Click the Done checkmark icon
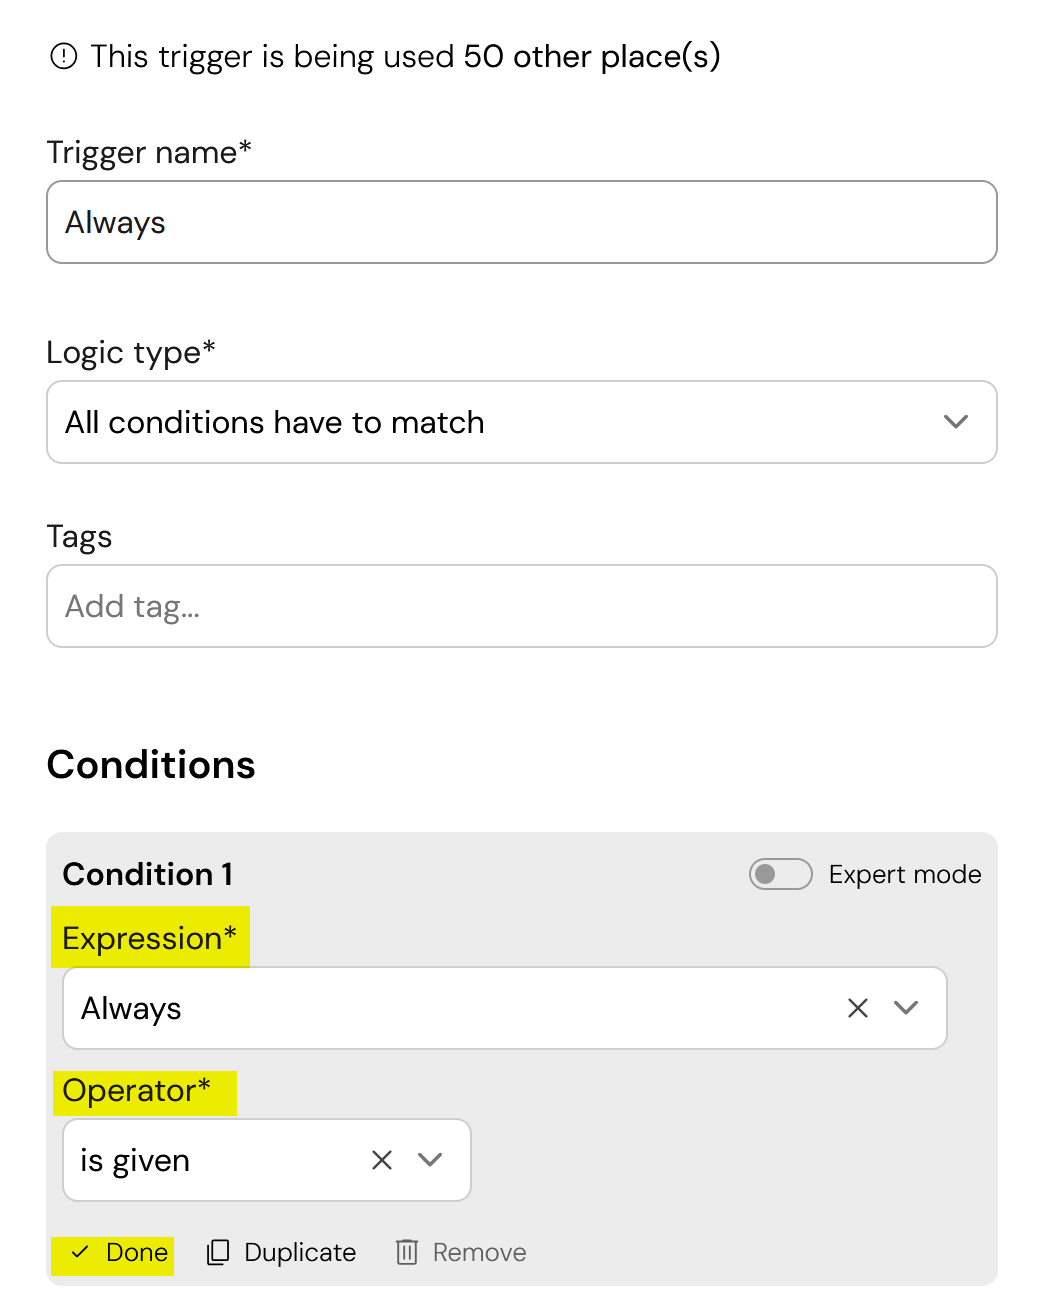The image size is (1044, 1314). click(81, 1252)
